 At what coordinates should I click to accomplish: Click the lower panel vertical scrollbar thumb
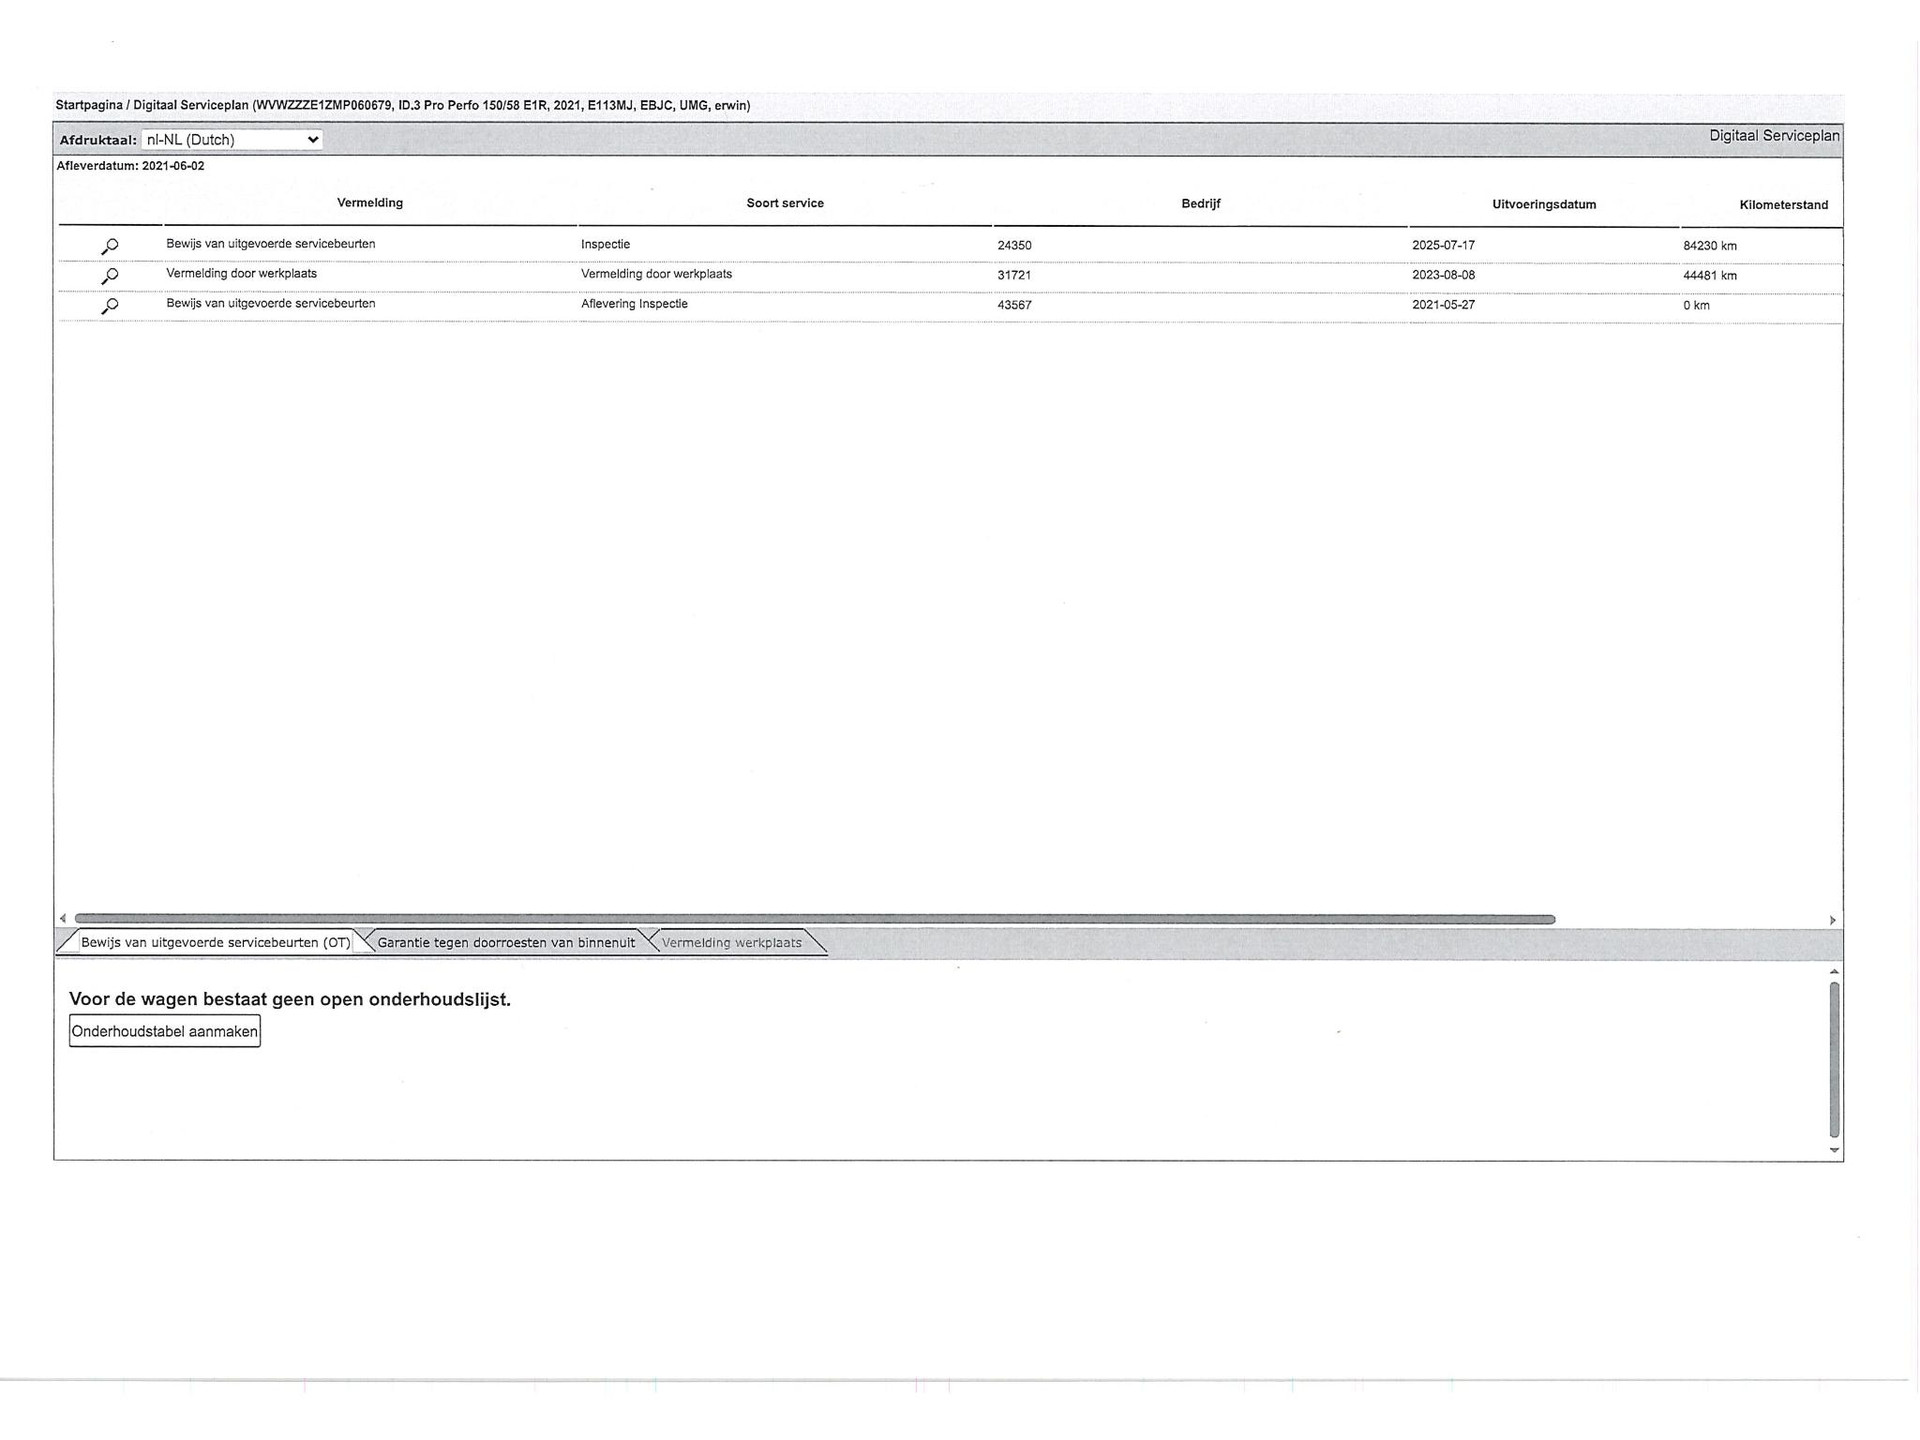click(1834, 1060)
